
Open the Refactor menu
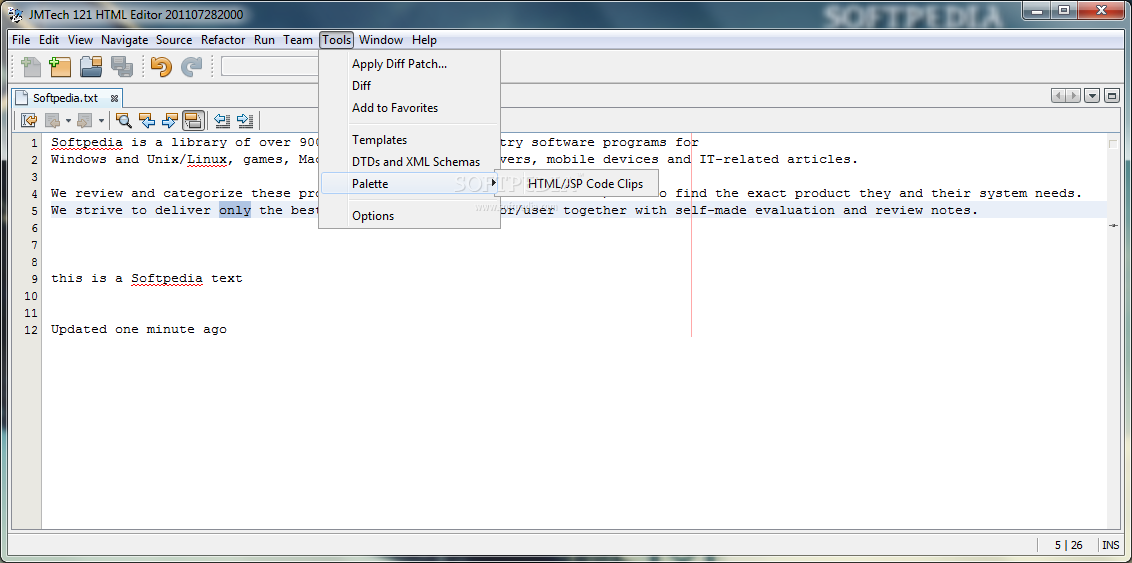[223, 40]
